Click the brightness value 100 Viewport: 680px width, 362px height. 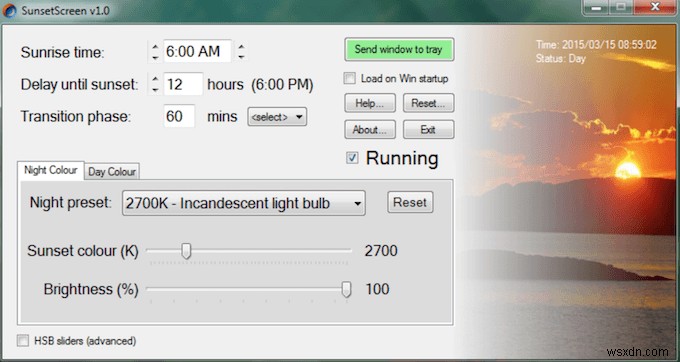pos(377,289)
